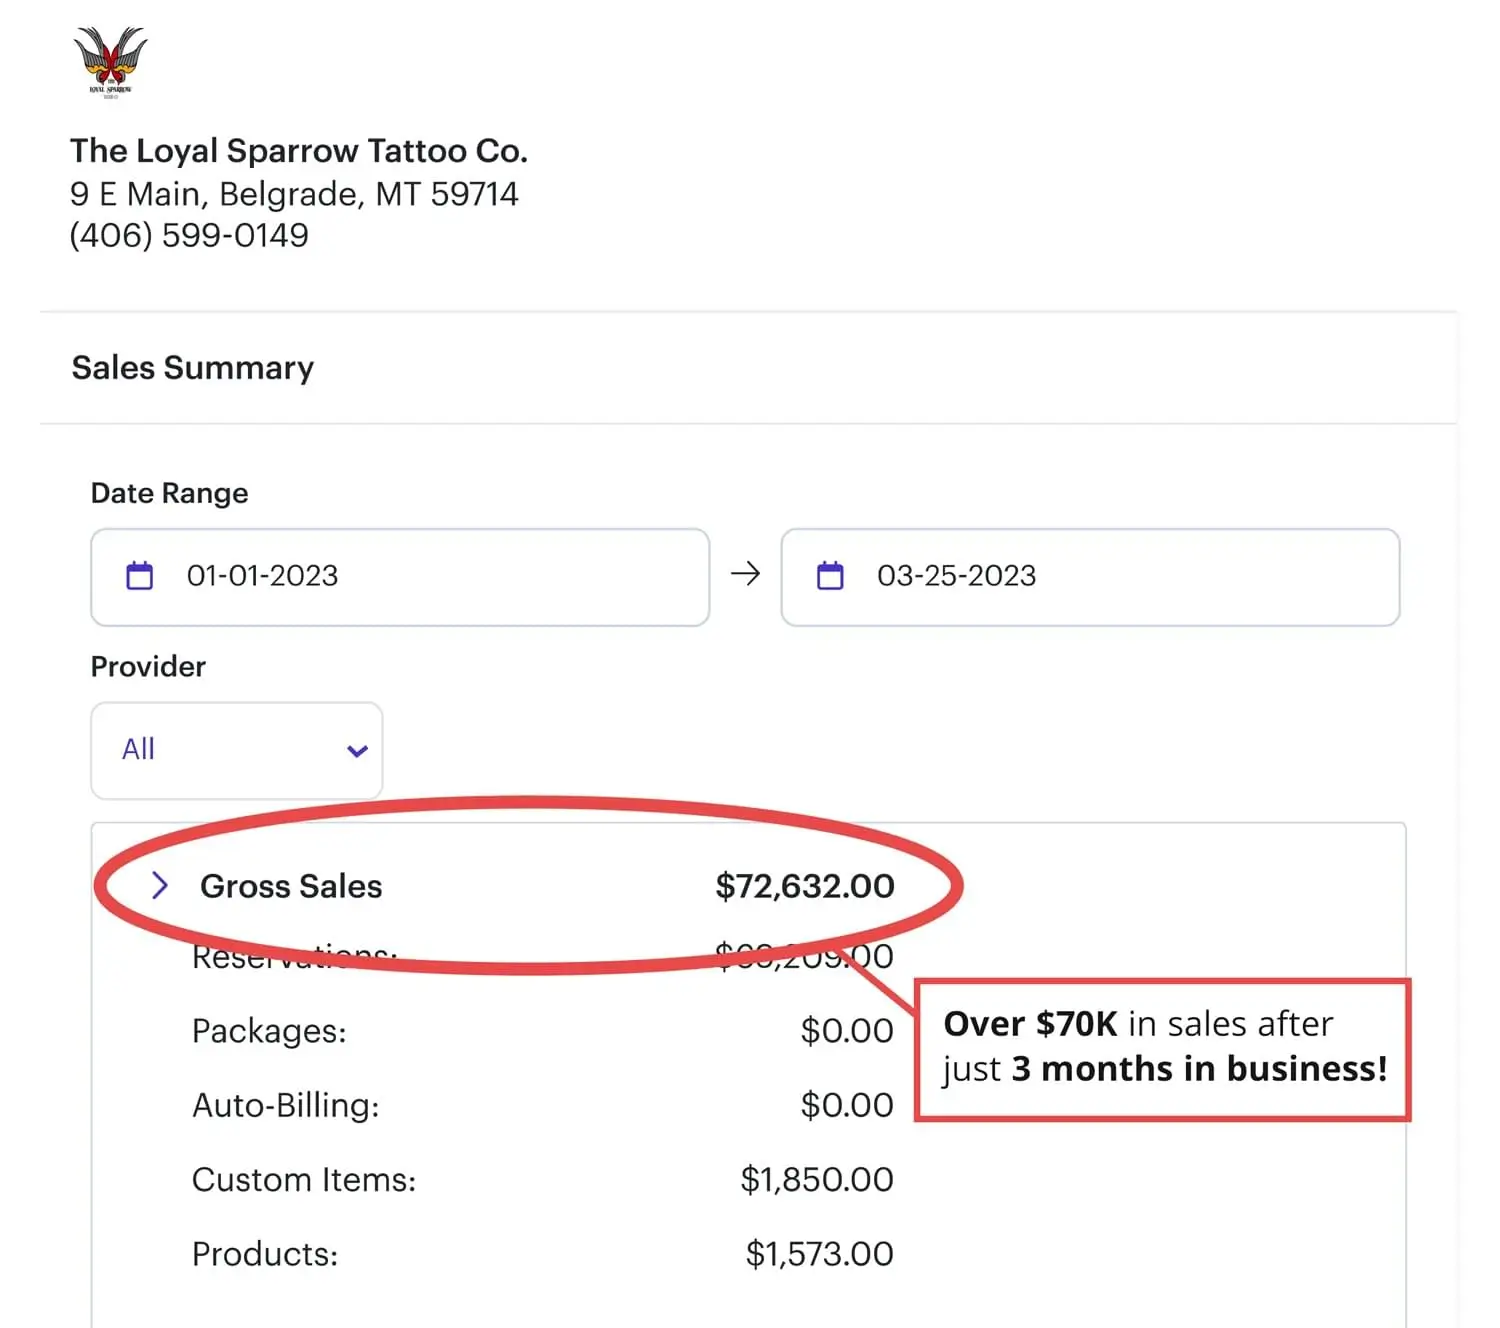Click the 01-01-2023 start date field

(400, 577)
